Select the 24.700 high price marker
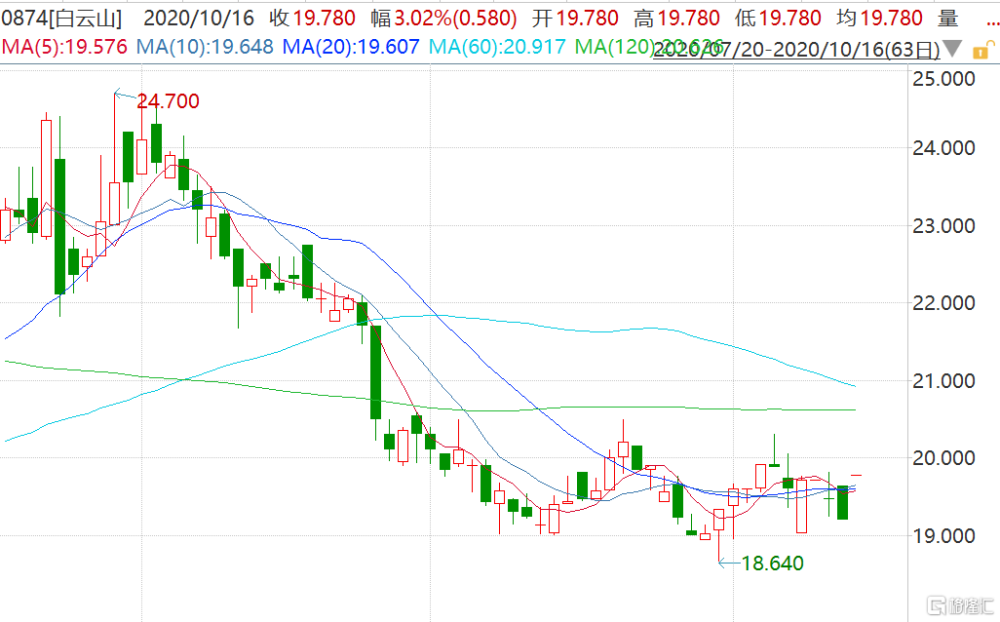Screen dimensions: 1000x622 pos(168,101)
